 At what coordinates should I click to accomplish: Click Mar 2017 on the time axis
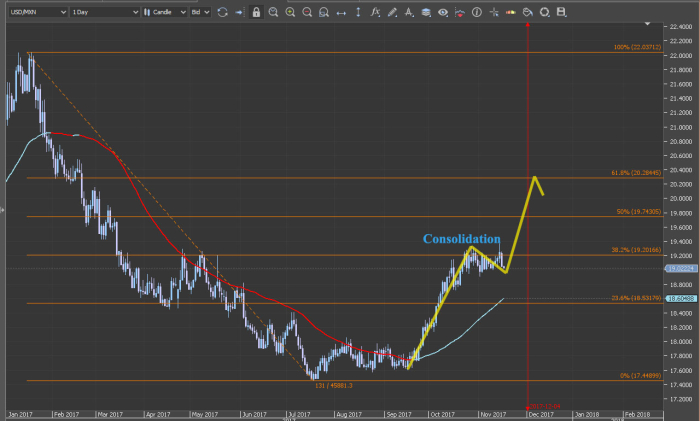coord(110,414)
